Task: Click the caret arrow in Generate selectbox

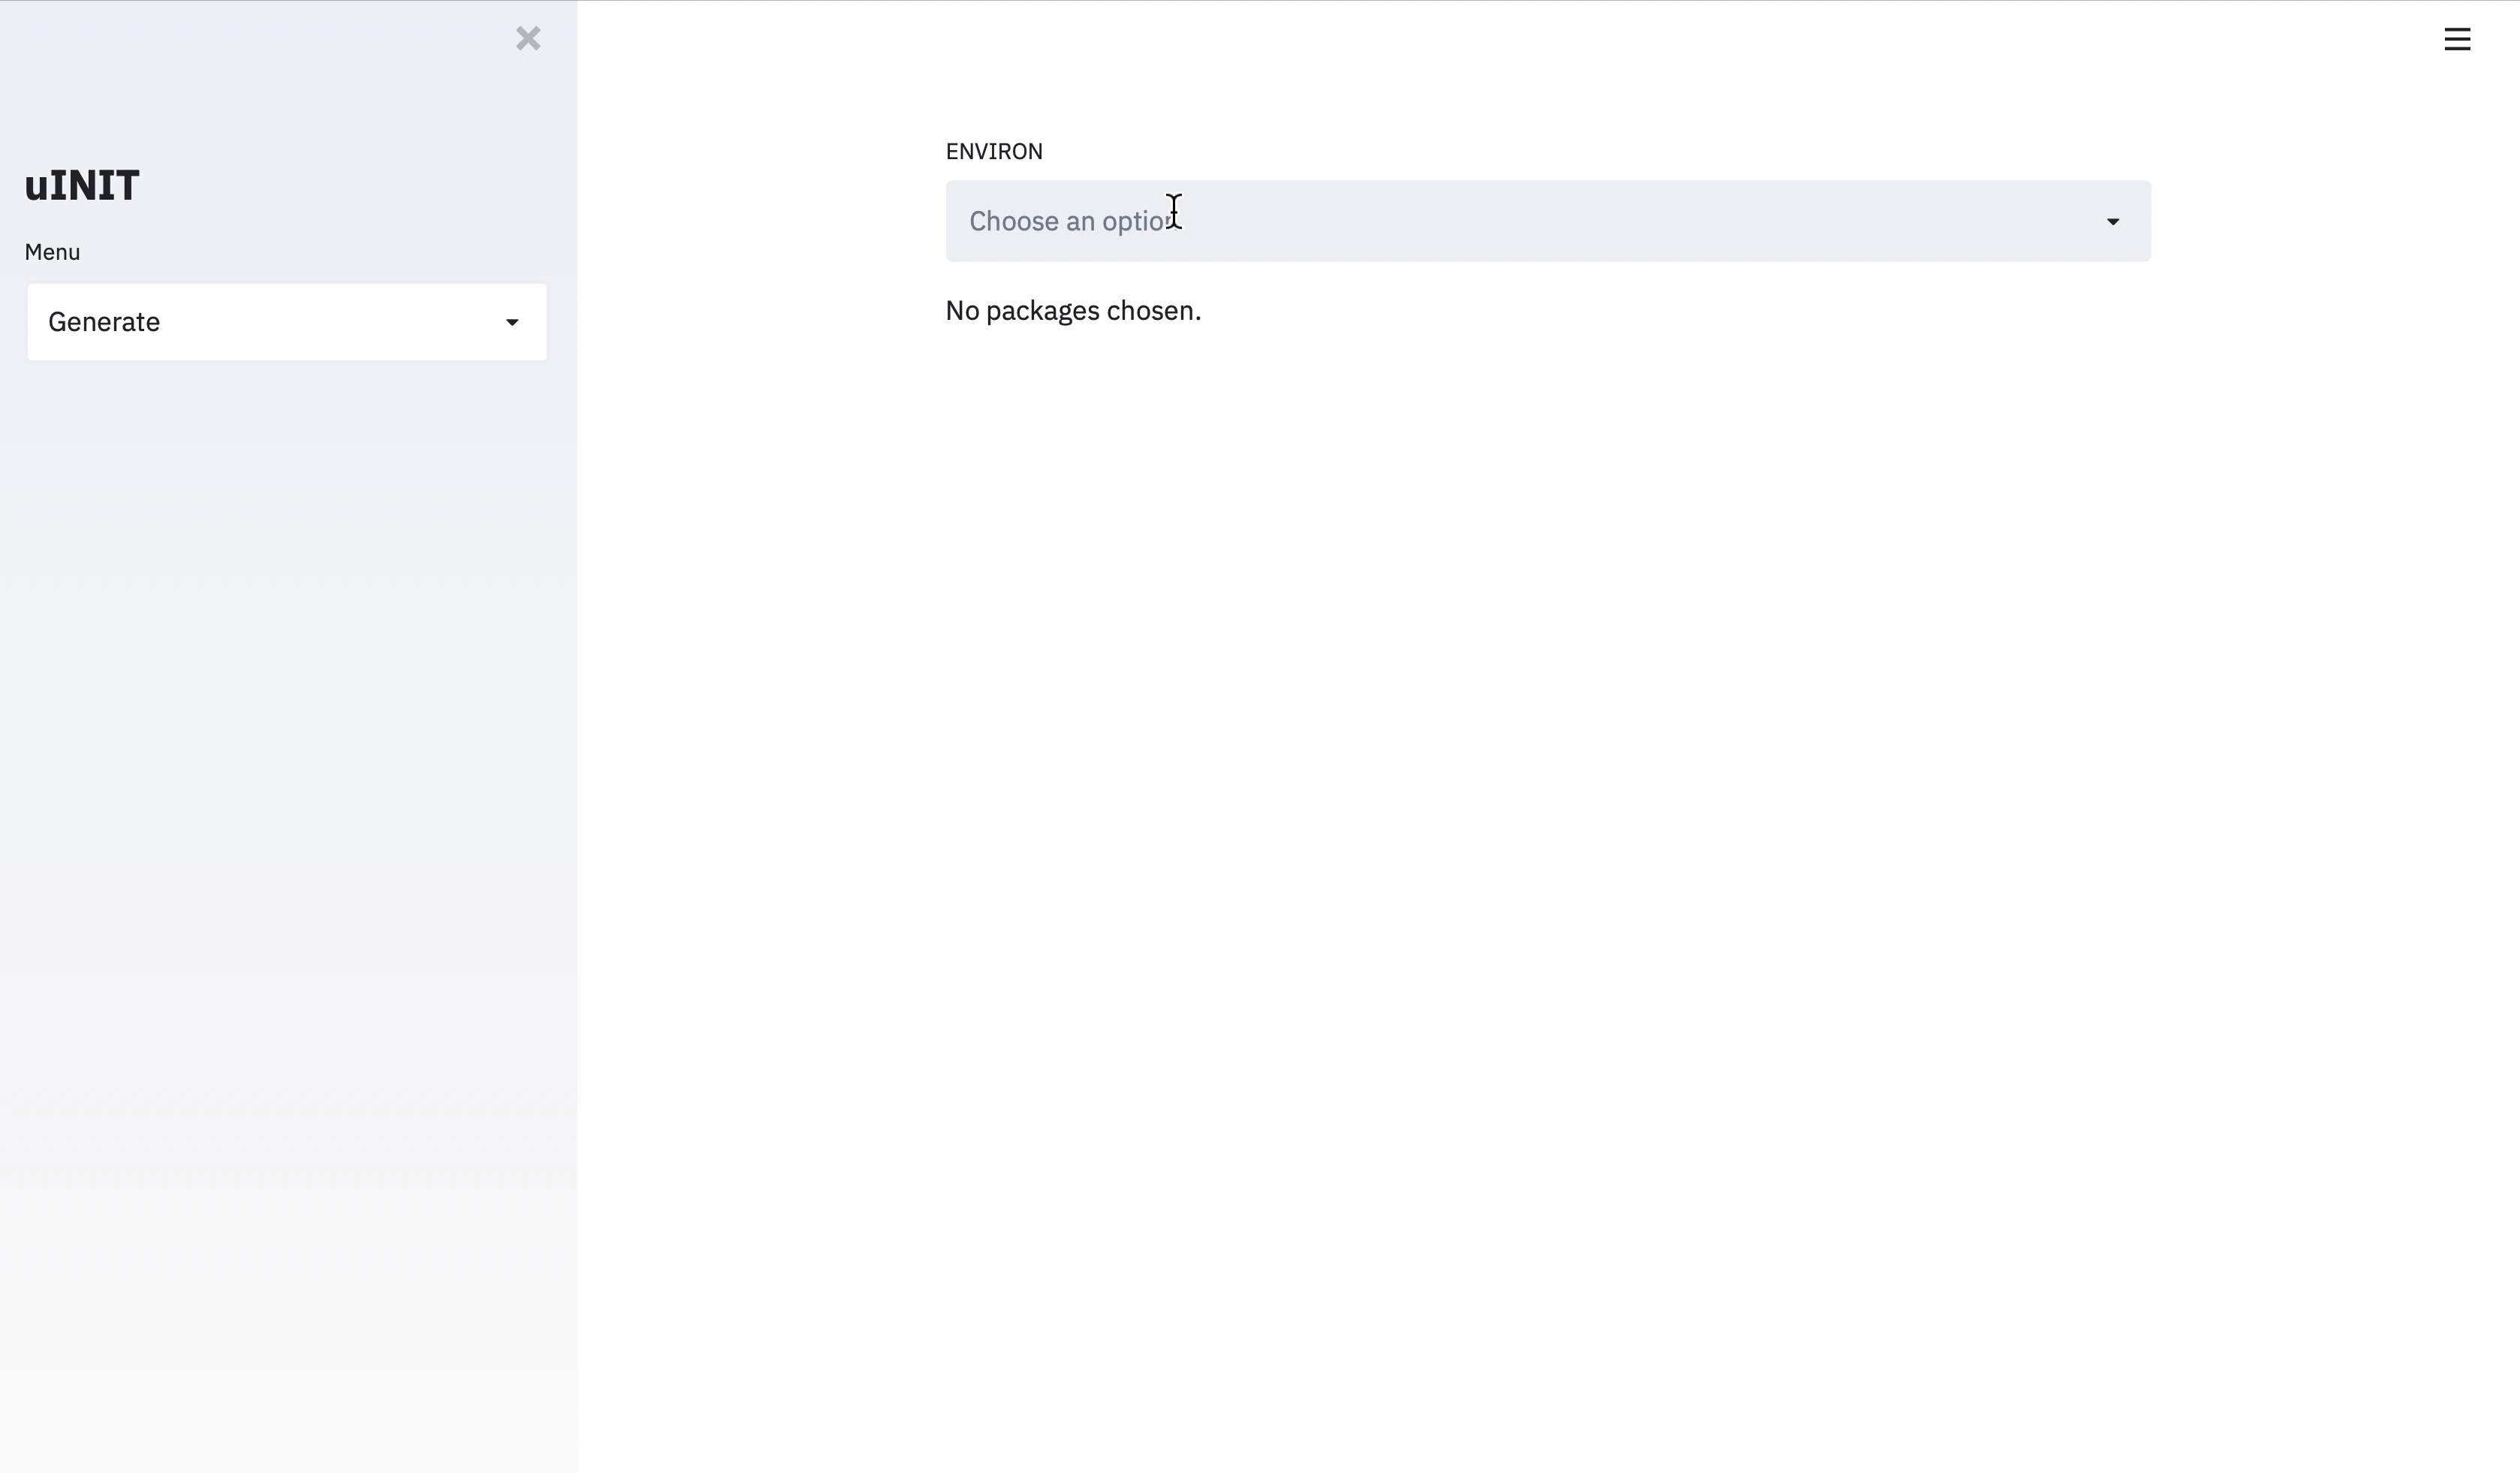Action: pyautogui.click(x=512, y=322)
